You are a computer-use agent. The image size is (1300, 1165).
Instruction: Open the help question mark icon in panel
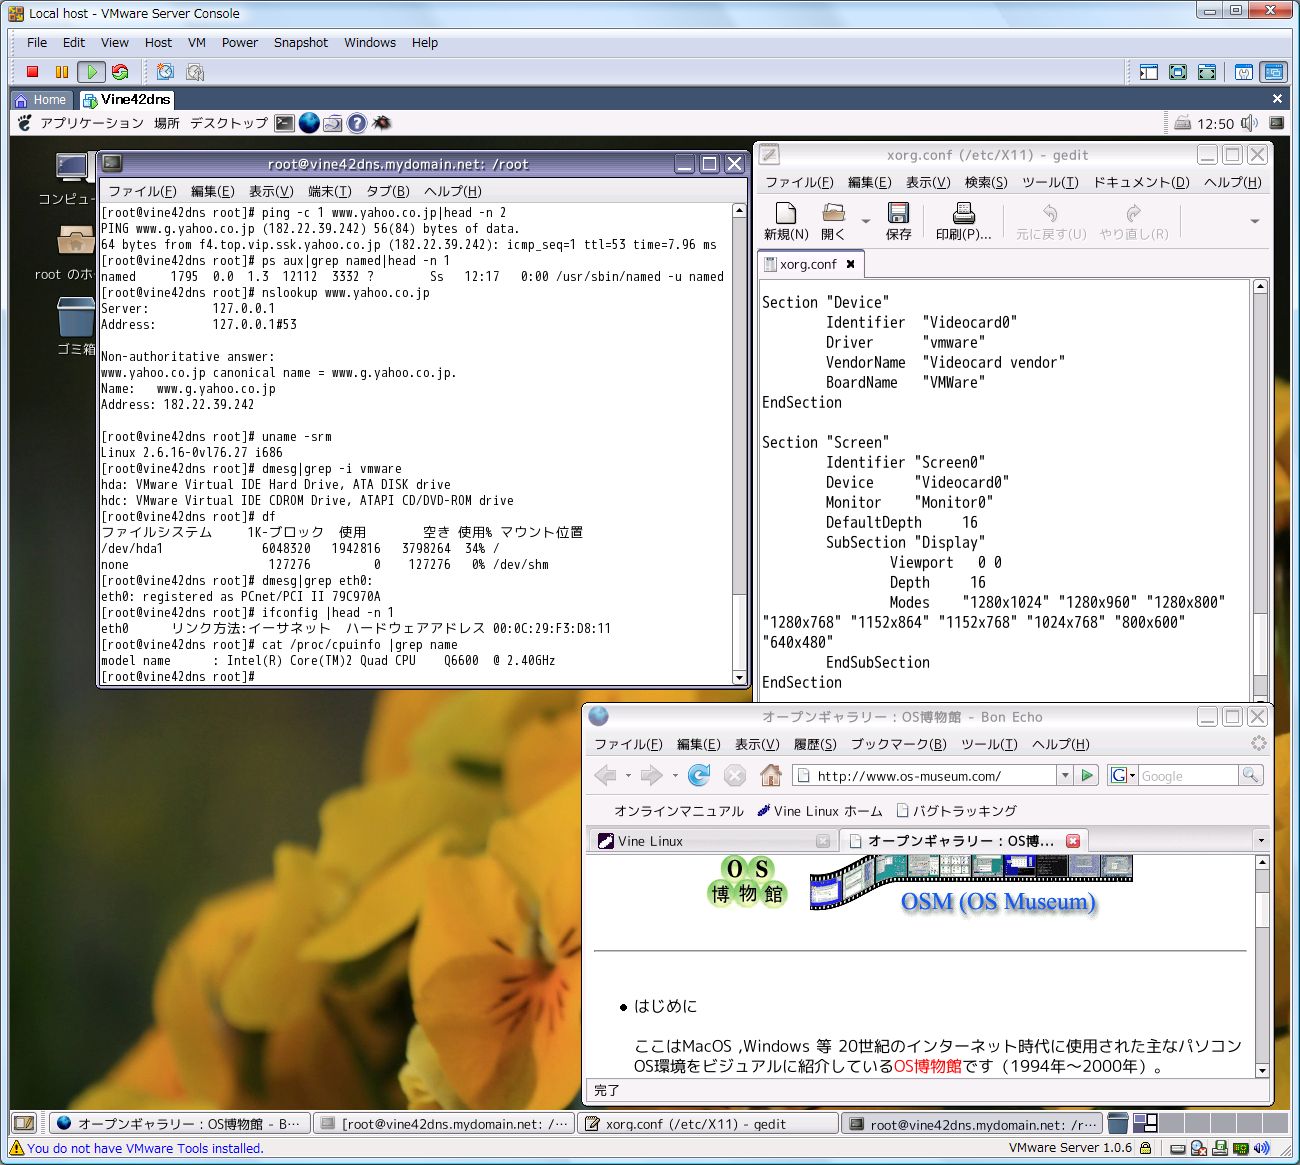click(x=357, y=123)
